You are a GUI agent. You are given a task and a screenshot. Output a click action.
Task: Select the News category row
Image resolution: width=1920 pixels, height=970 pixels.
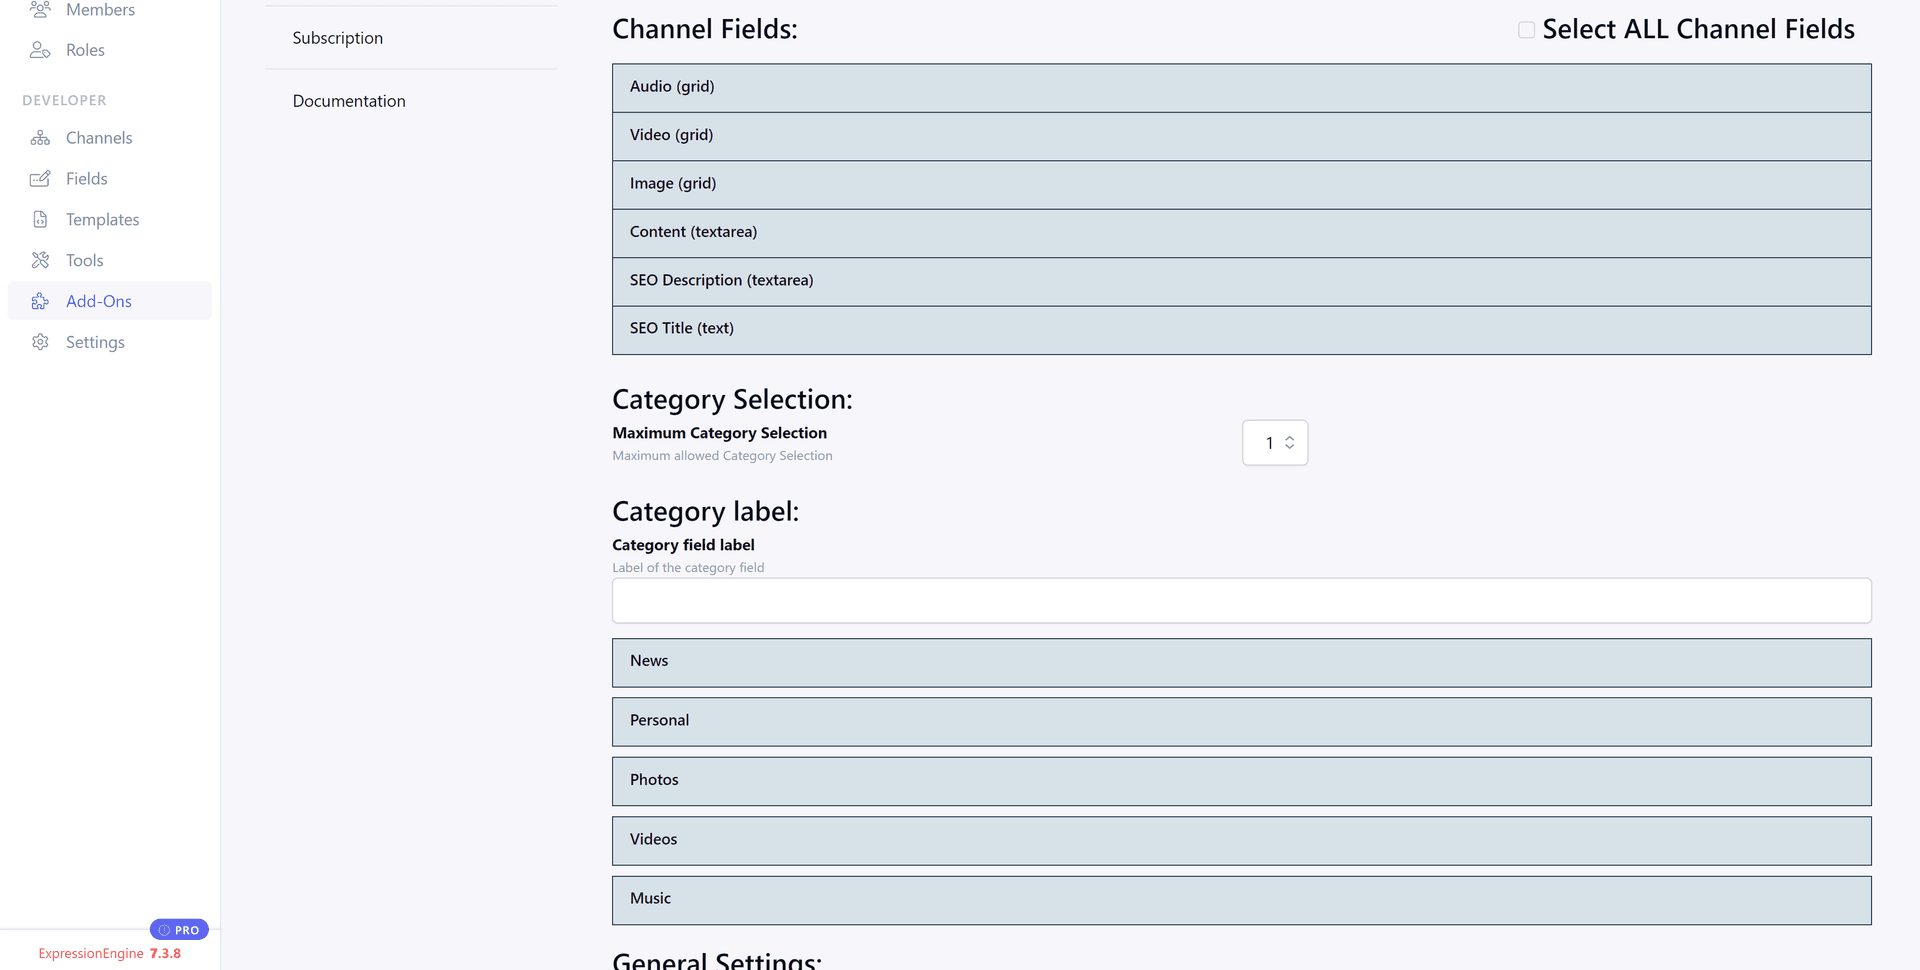click(1240, 662)
